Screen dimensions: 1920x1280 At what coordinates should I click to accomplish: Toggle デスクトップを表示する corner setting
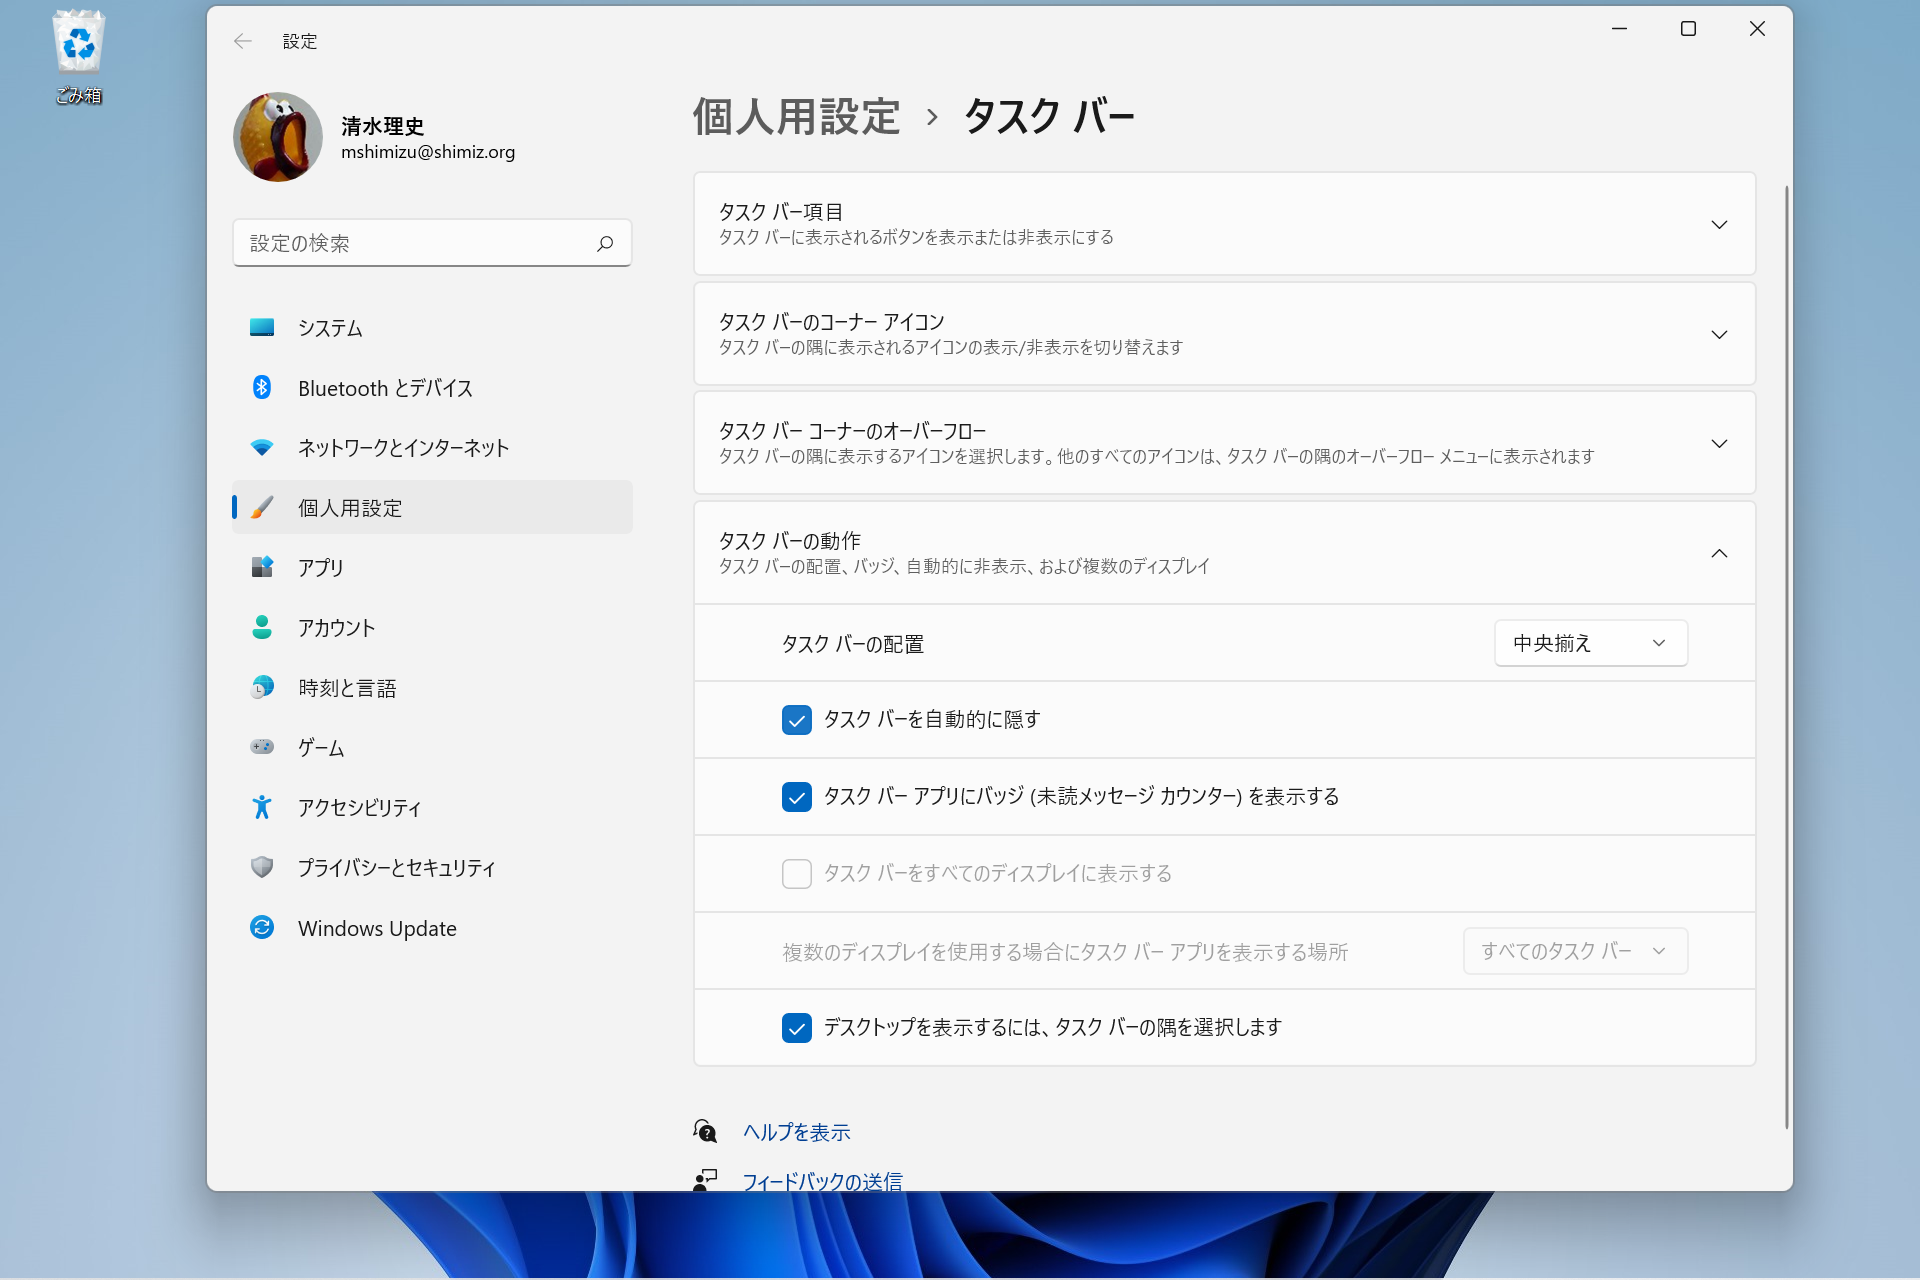[796, 1027]
